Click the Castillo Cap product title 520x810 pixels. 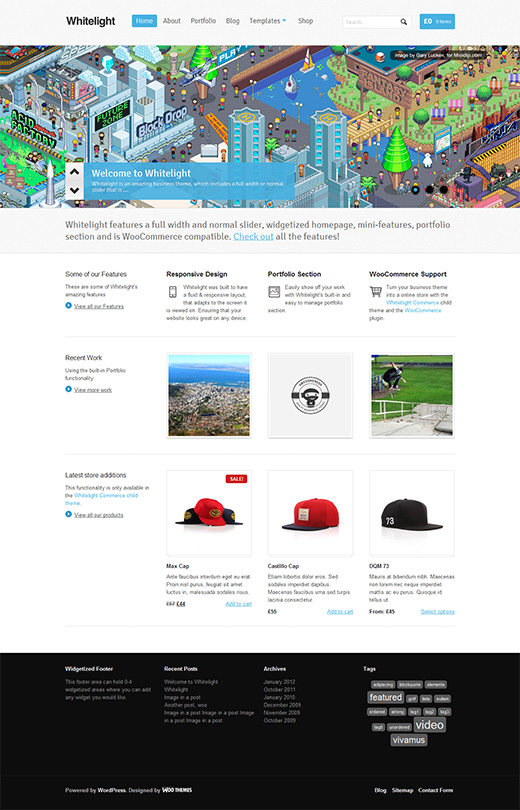pos(283,566)
